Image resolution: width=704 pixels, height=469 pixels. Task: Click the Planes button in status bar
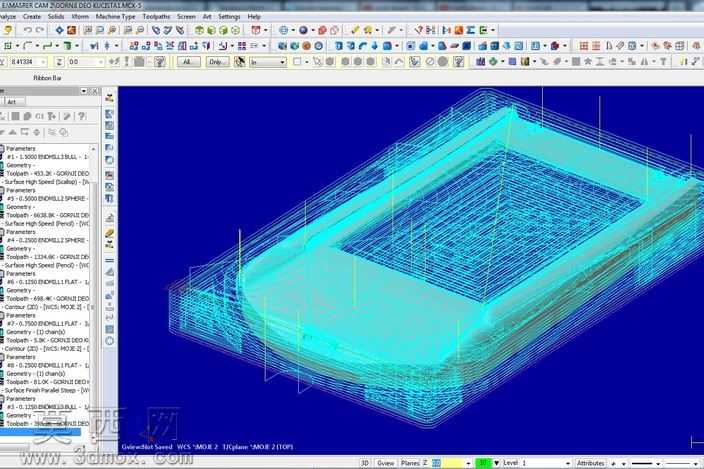click(x=410, y=463)
